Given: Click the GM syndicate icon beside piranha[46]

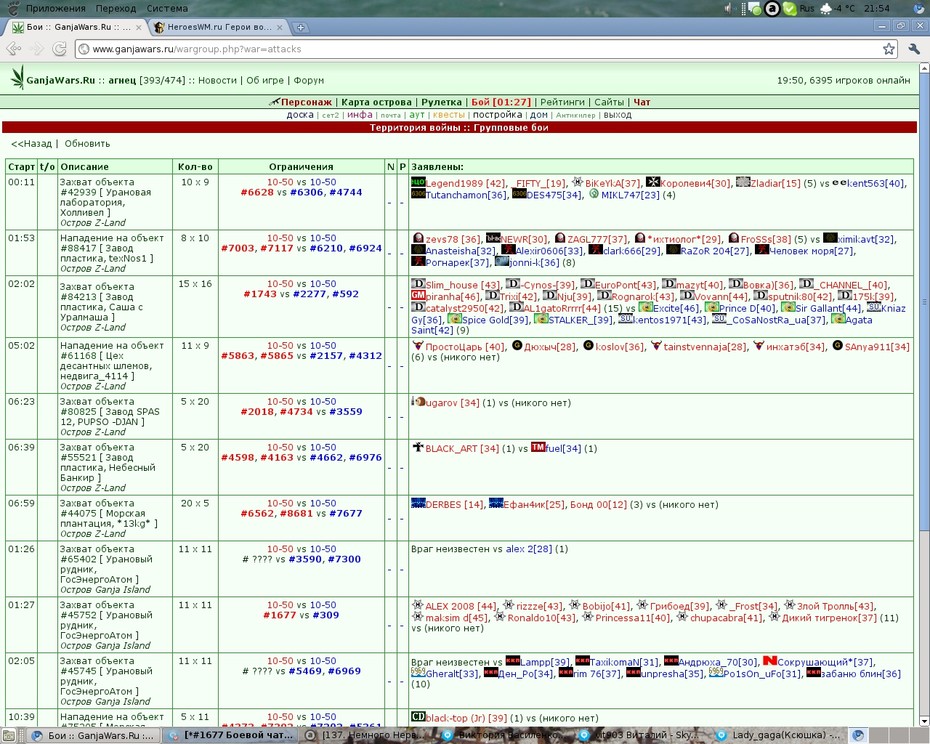Looking at the screenshot, I should click(418, 295).
